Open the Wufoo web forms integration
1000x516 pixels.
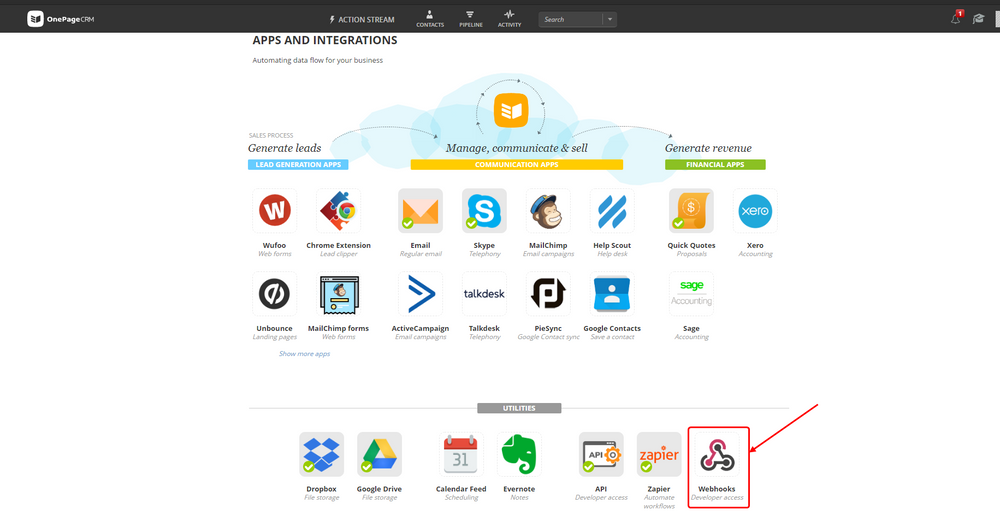click(274, 210)
